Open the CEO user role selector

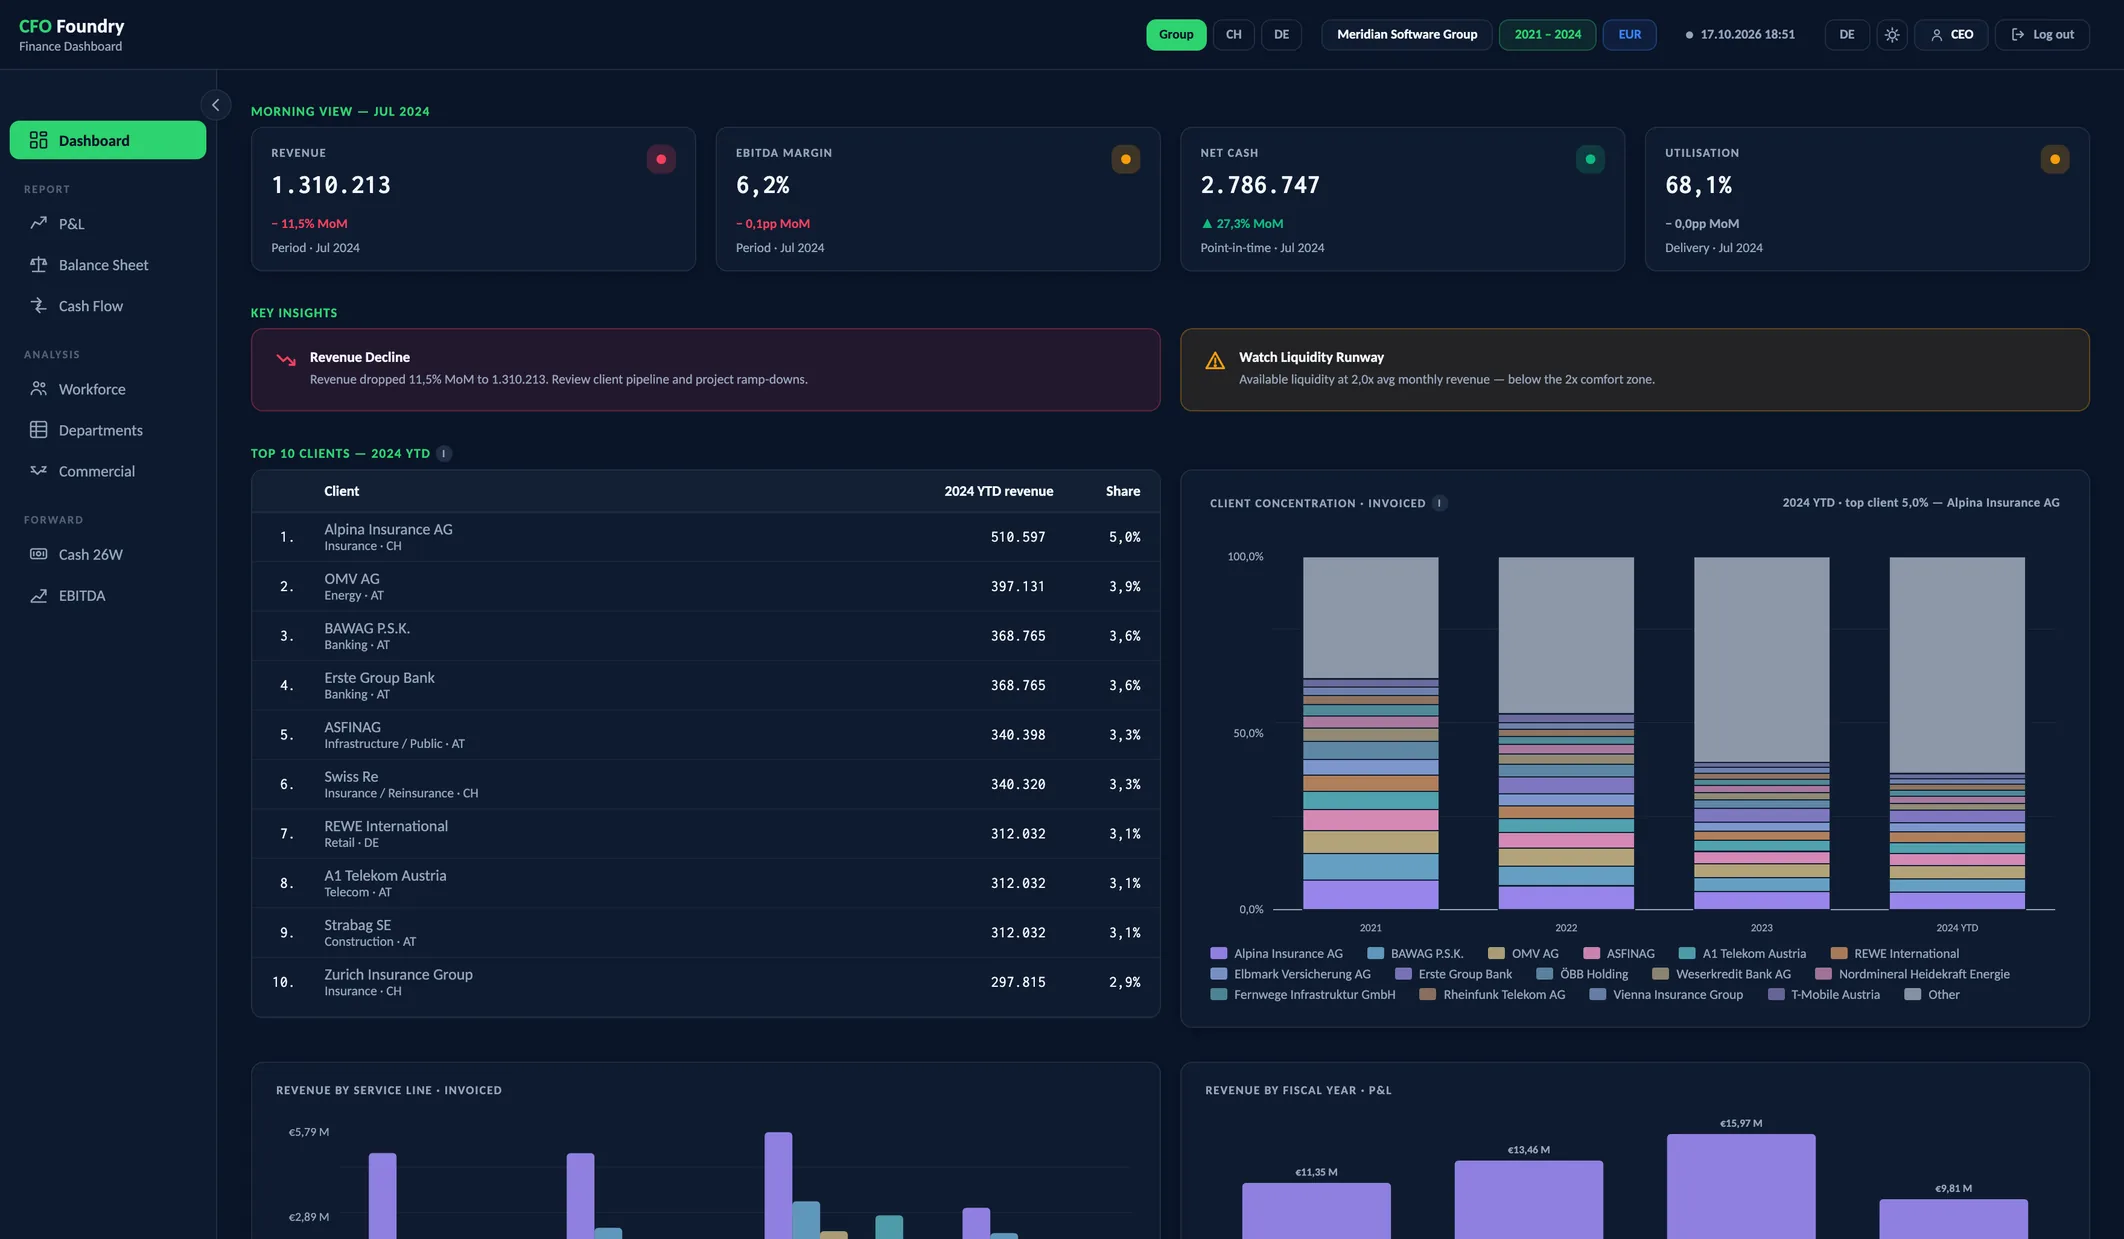tap(1951, 34)
